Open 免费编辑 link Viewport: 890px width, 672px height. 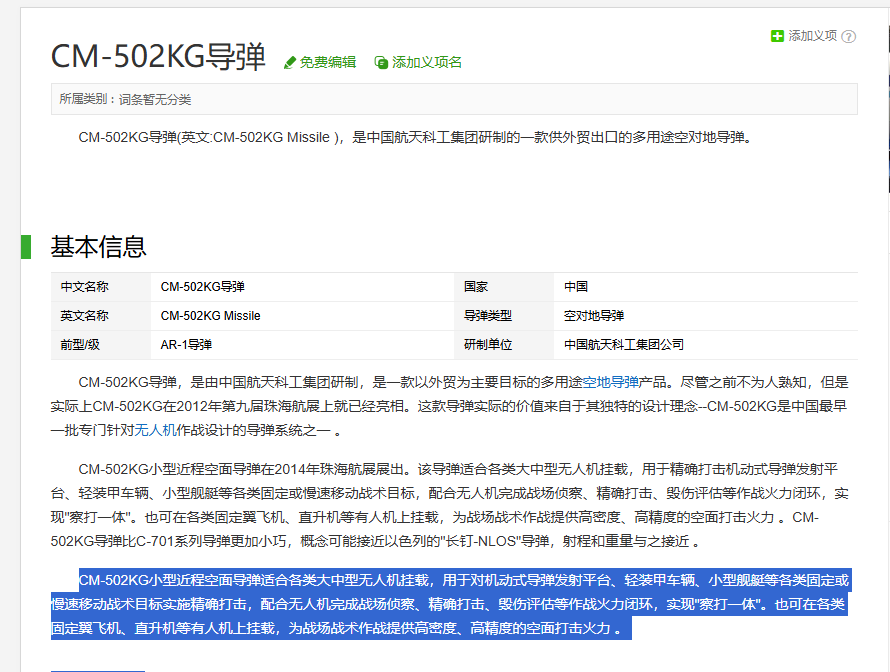[328, 62]
